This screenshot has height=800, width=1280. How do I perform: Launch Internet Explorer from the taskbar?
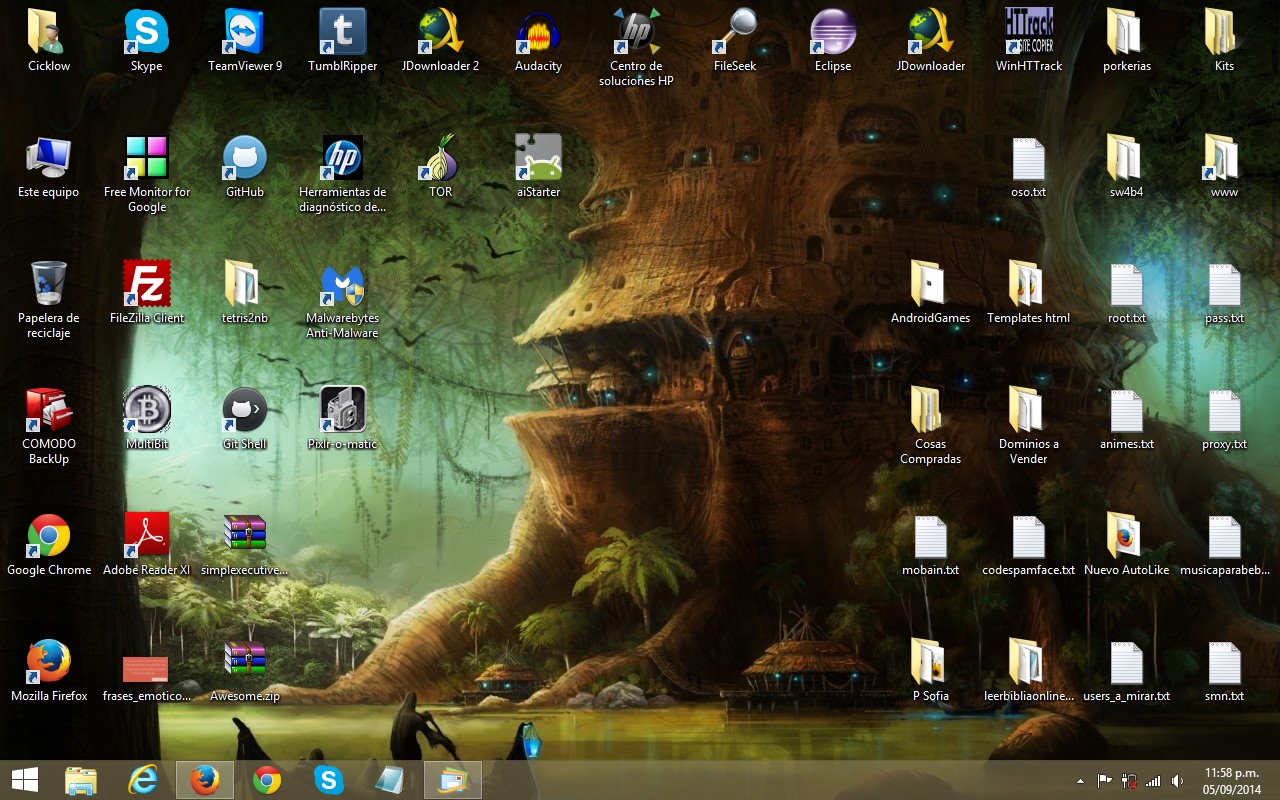coord(143,780)
